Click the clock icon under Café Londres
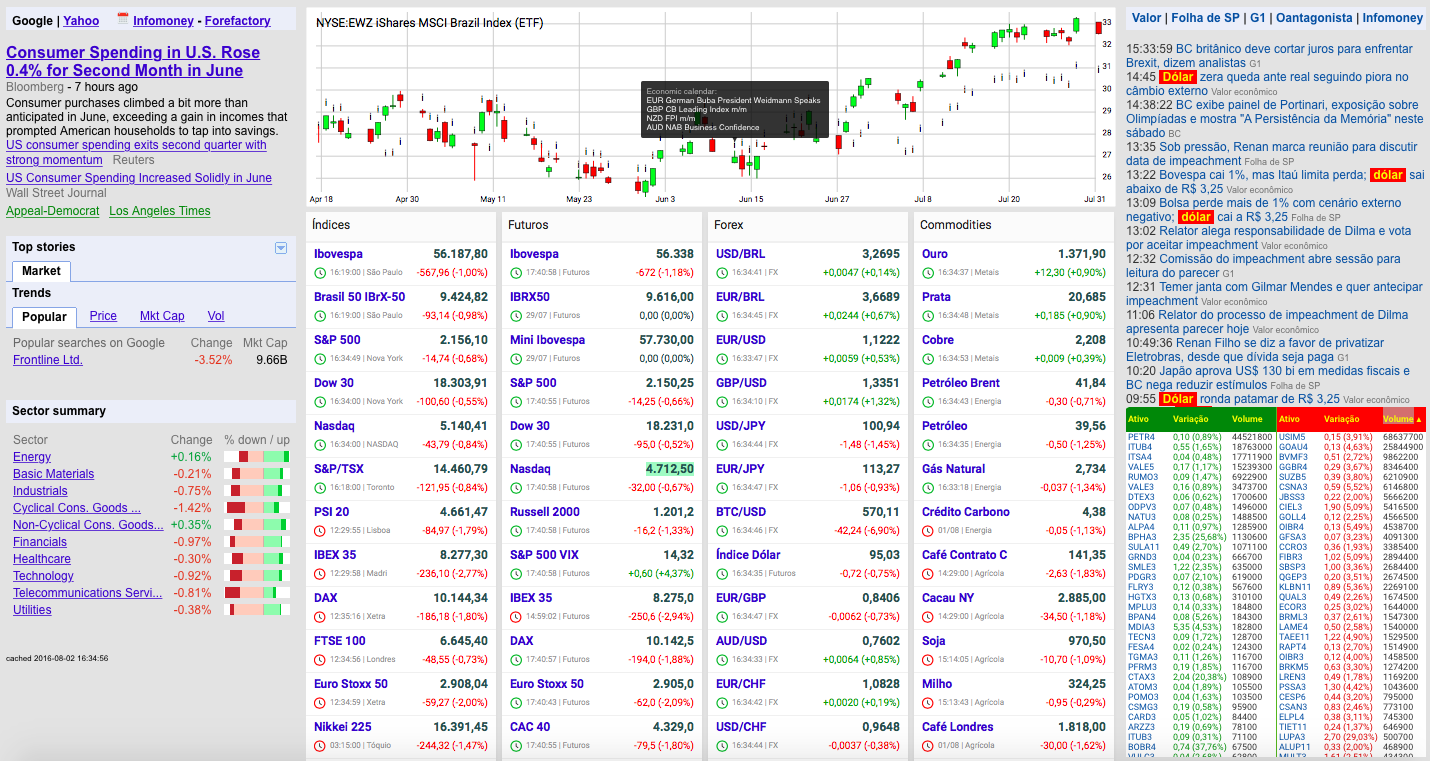1430x761 pixels. 928,745
